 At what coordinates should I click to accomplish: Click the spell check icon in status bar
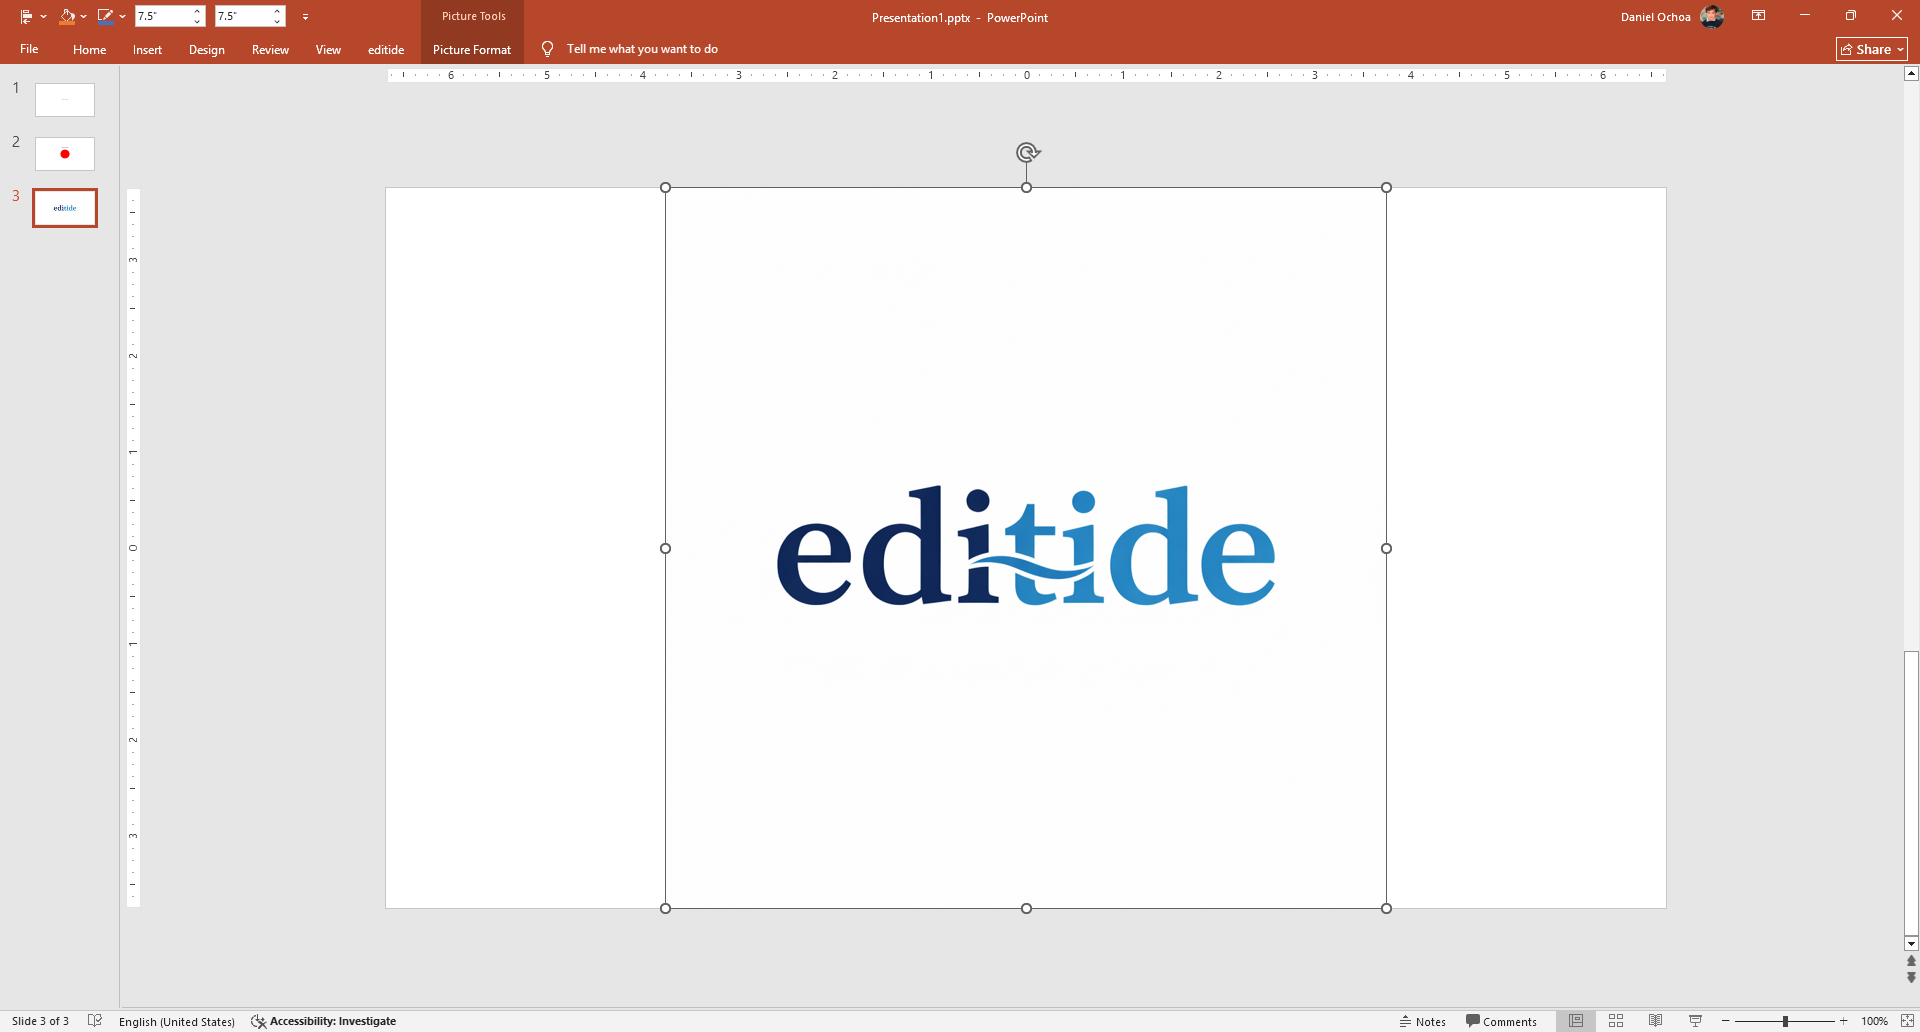95,1021
